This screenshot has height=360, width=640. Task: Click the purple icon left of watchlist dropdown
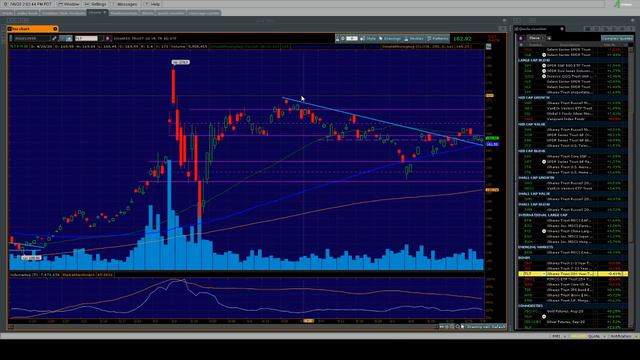[x=521, y=38]
